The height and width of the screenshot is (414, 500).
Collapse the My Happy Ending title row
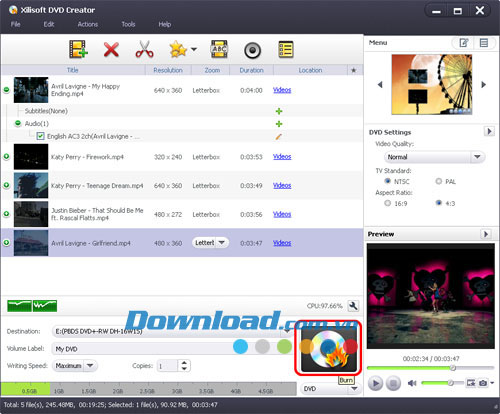pos(6,90)
